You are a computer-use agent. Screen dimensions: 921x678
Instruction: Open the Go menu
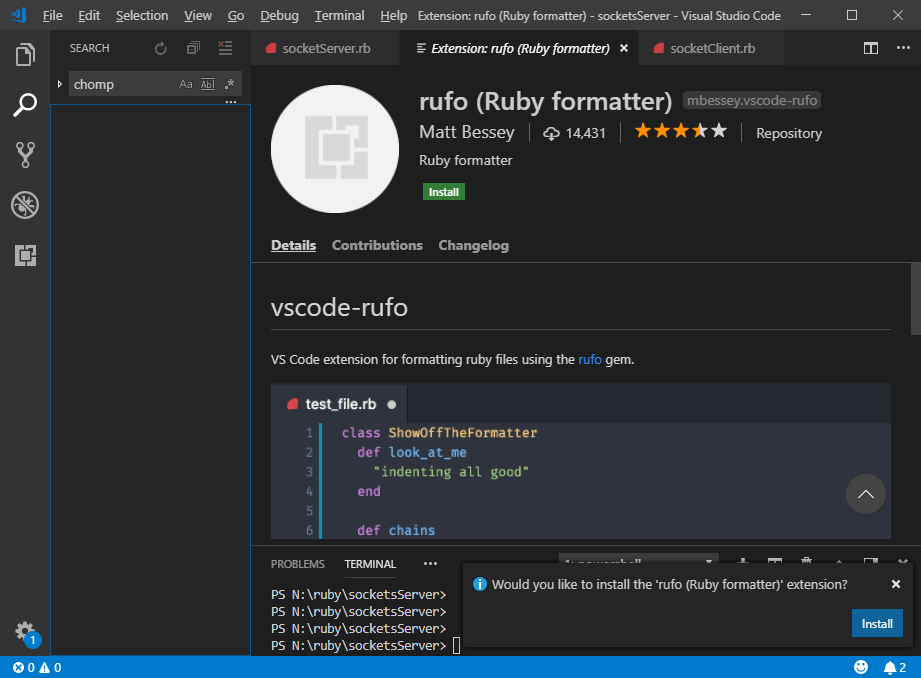point(236,15)
